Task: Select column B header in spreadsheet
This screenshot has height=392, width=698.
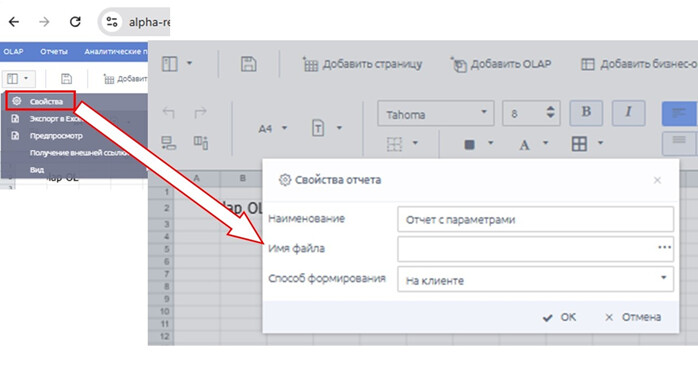Action: [x=243, y=178]
